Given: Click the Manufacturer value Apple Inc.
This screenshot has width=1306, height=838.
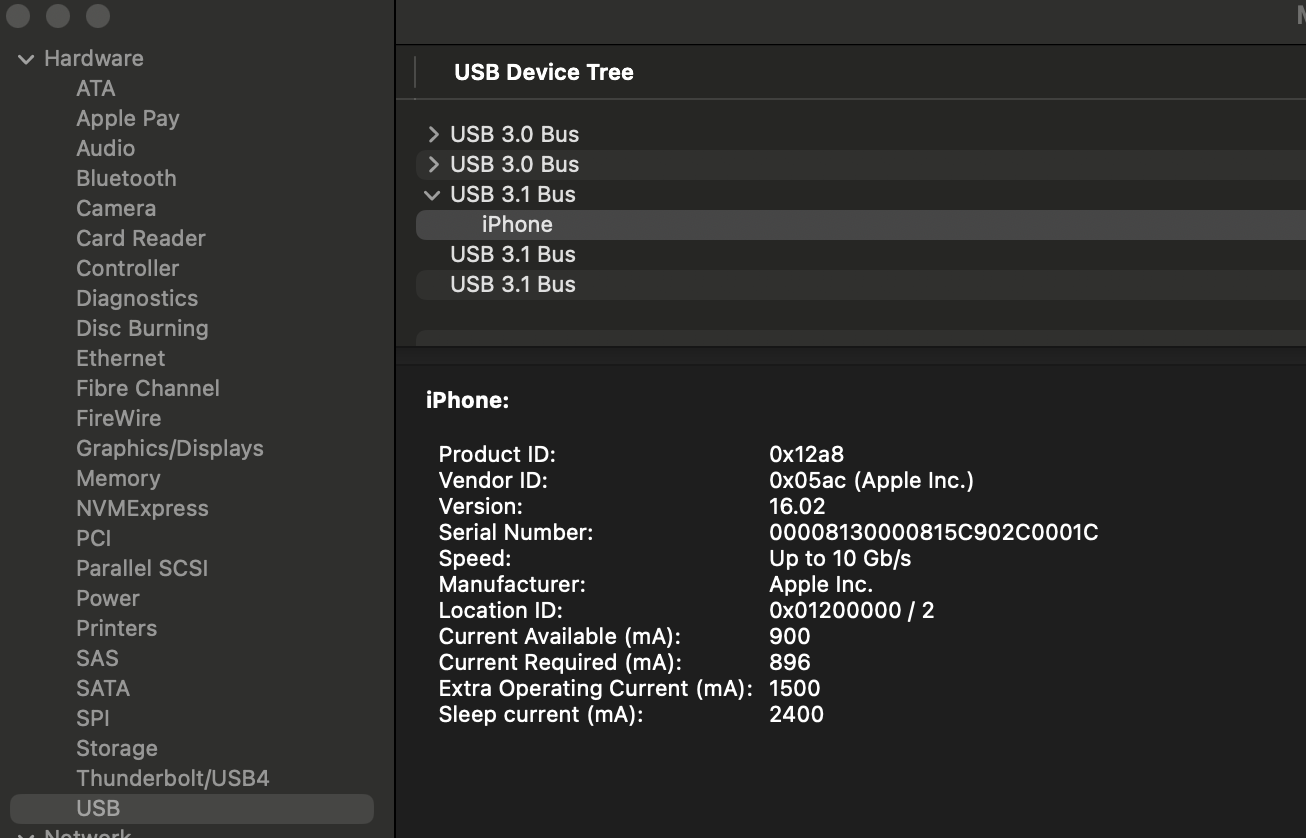Looking at the screenshot, I should [821, 584].
